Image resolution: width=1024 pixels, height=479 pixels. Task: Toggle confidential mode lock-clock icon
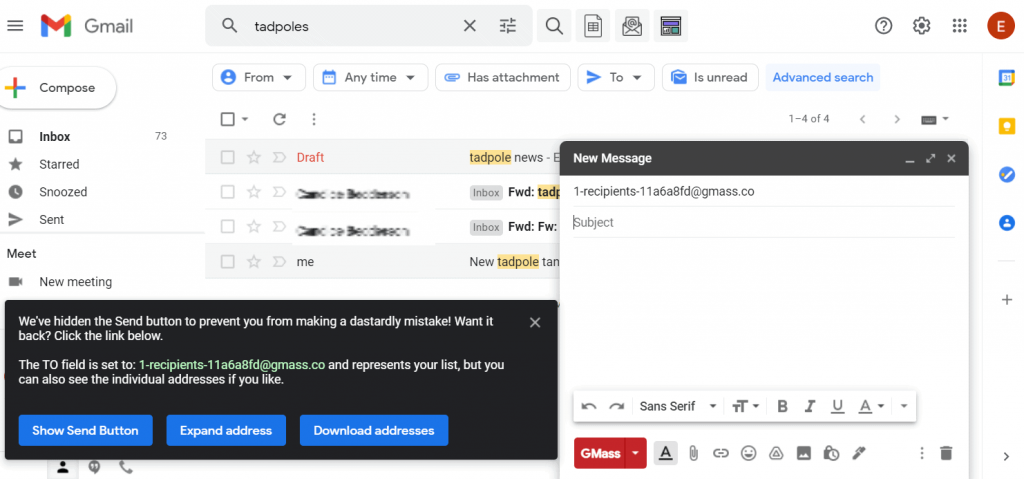click(x=831, y=453)
